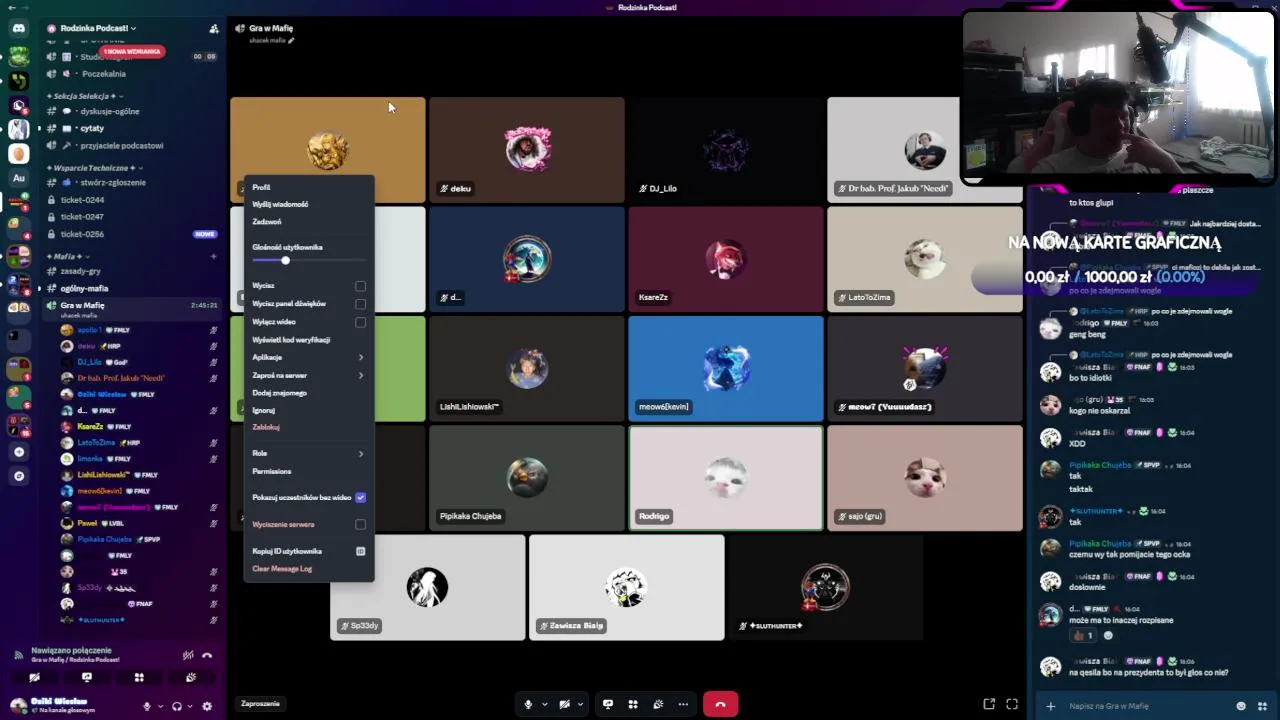Open camera options arrow in call controls
This screenshot has height=720, width=1280.
[x=581, y=704]
